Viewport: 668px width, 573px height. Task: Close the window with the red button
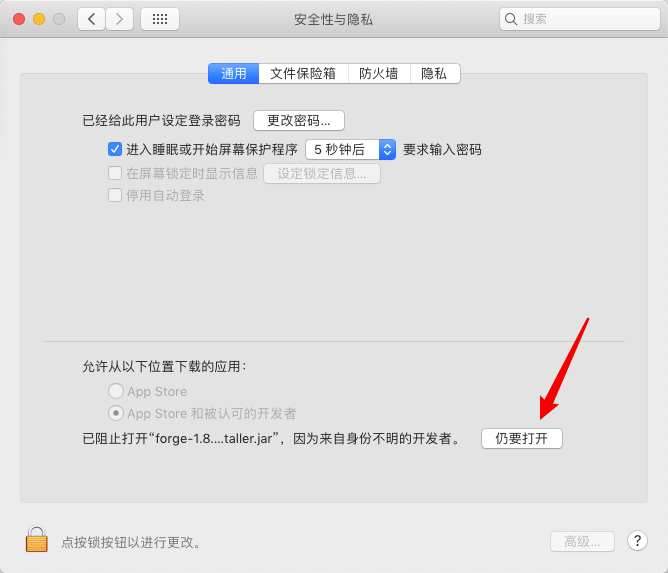pos(19,19)
